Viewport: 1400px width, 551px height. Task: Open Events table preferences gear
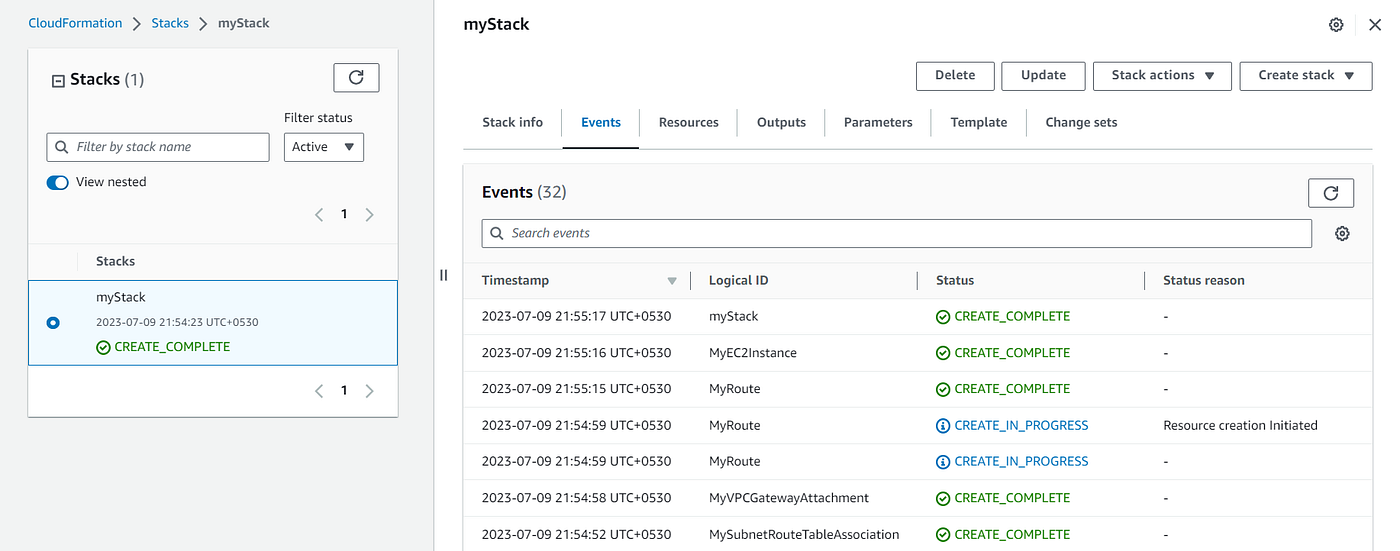point(1342,233)
